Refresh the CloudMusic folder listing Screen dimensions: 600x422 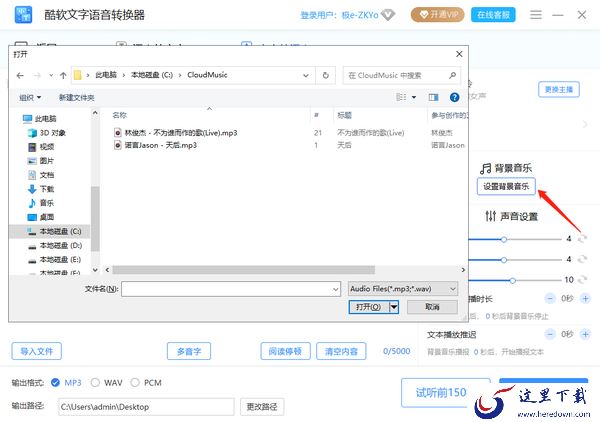326,75
